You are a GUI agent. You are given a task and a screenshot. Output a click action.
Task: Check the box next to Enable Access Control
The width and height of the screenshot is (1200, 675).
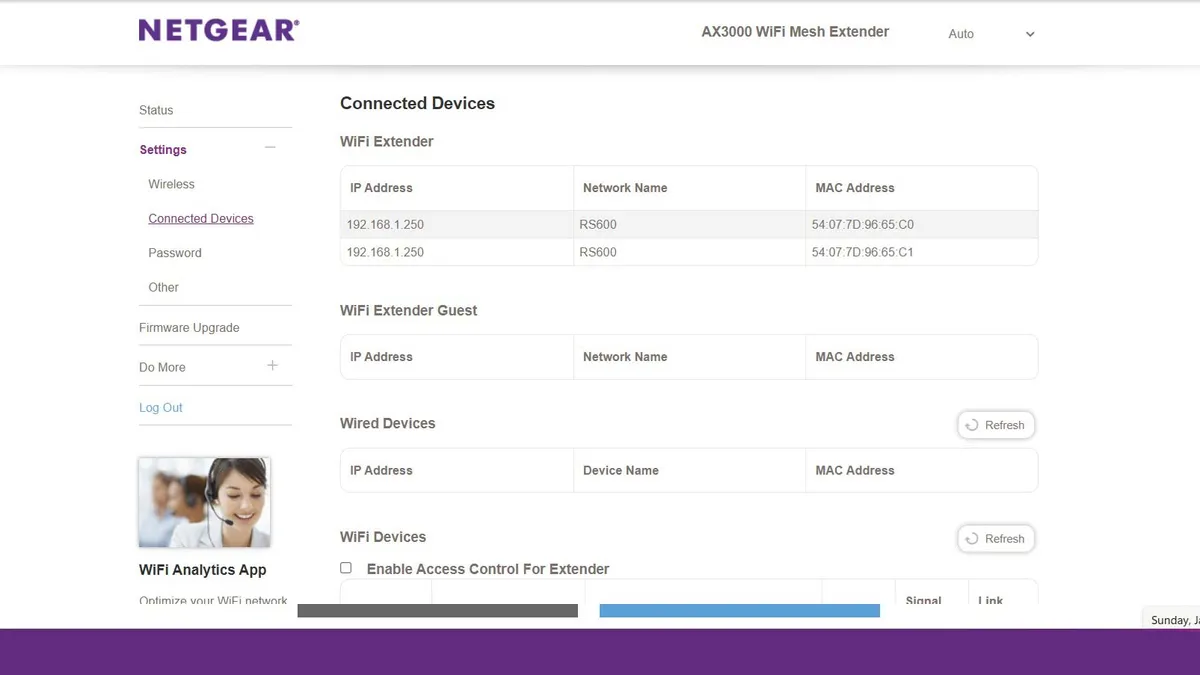coord(345,567)
